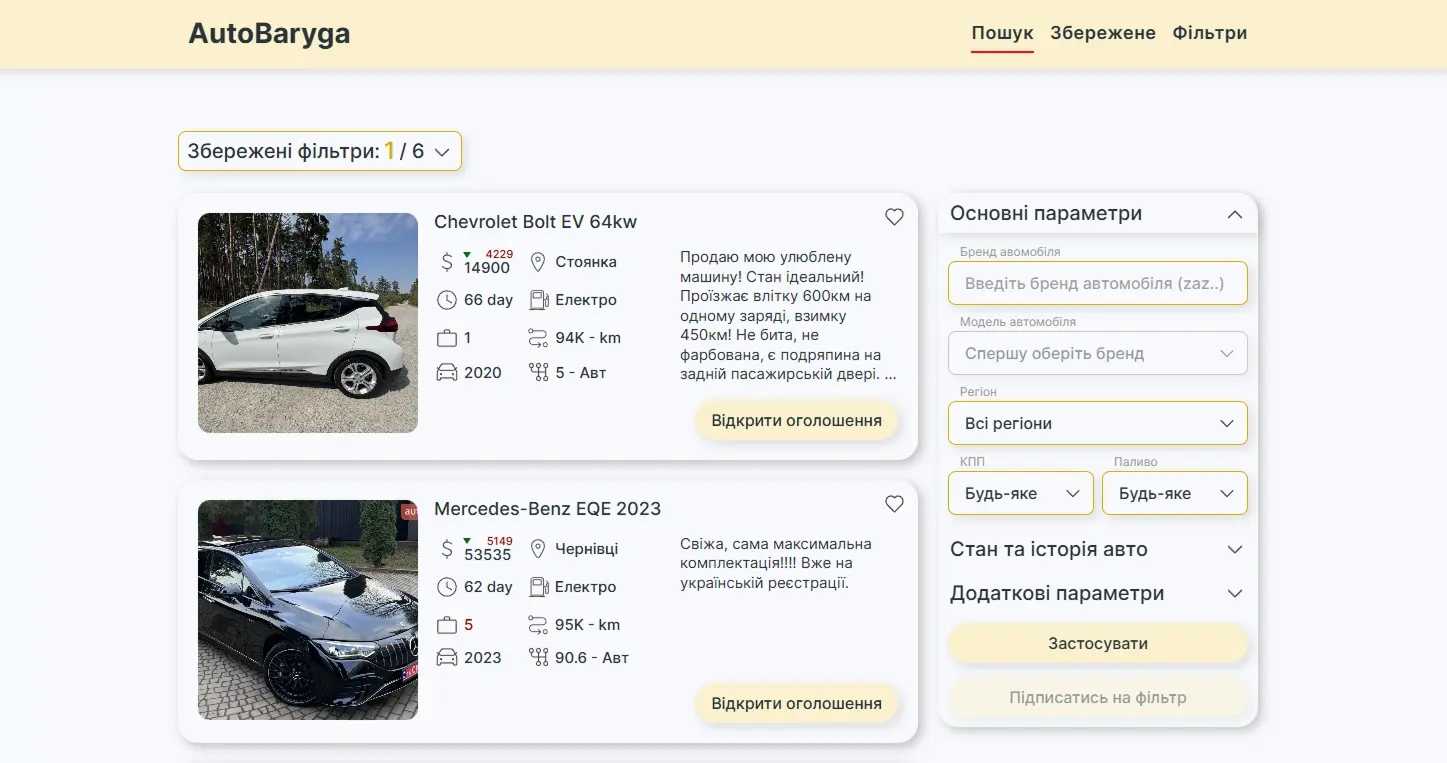Image resolution: width=1447 pixels, height=763 pixels.
Task: Toggle the heart on Mercedes-Benz EQE listing
Action: tap(894, 503)
